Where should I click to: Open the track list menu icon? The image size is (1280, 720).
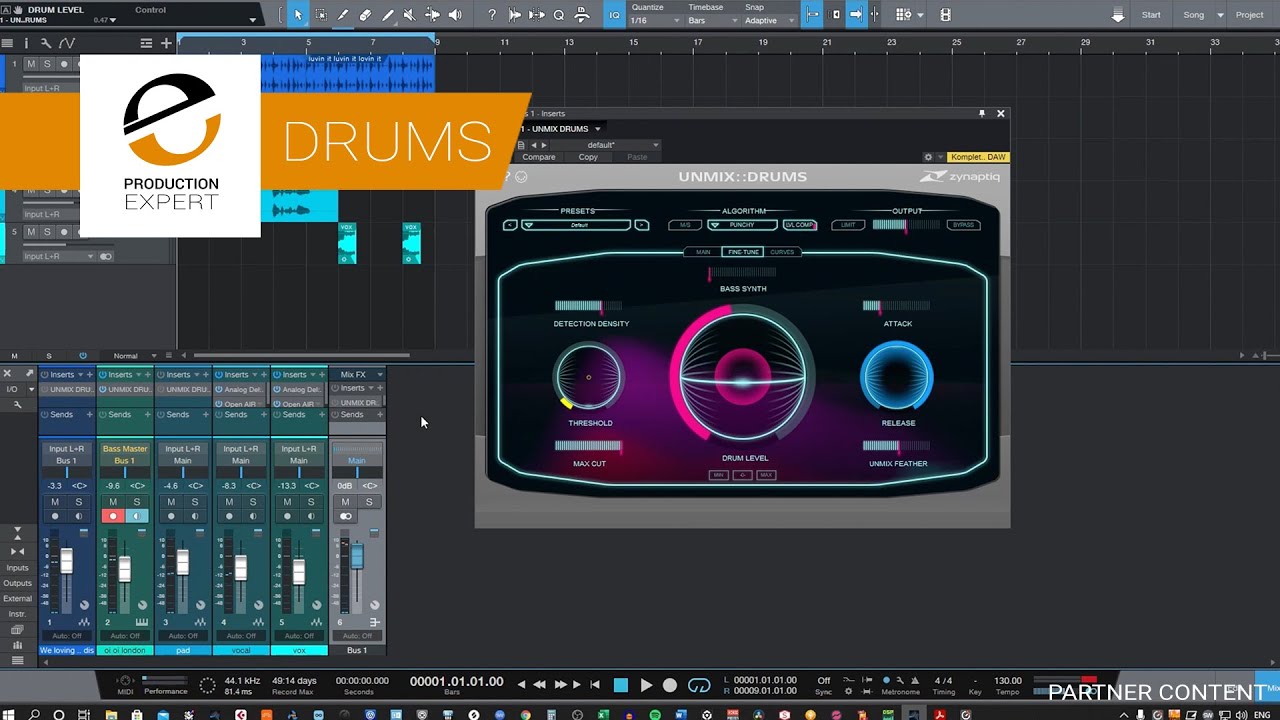click(x=8, y=43)
